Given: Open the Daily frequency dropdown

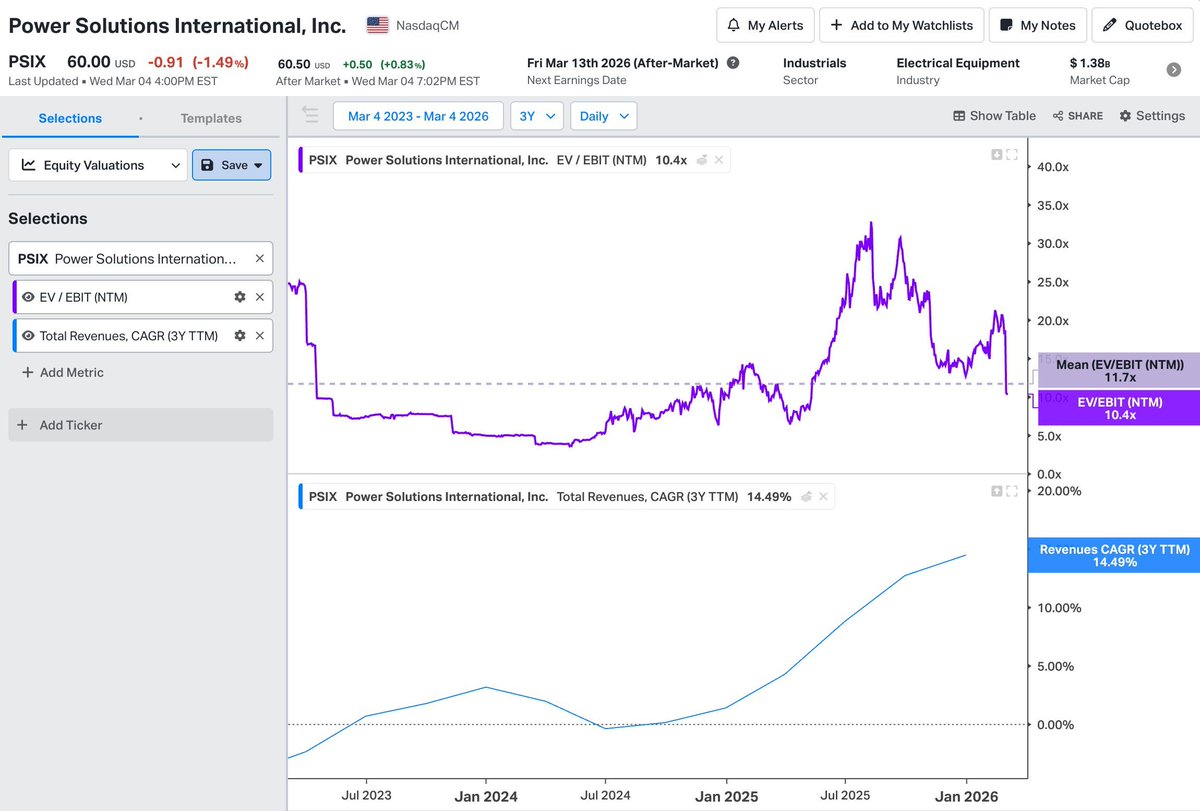Looking at the screenshot, I should click(603, 116).
